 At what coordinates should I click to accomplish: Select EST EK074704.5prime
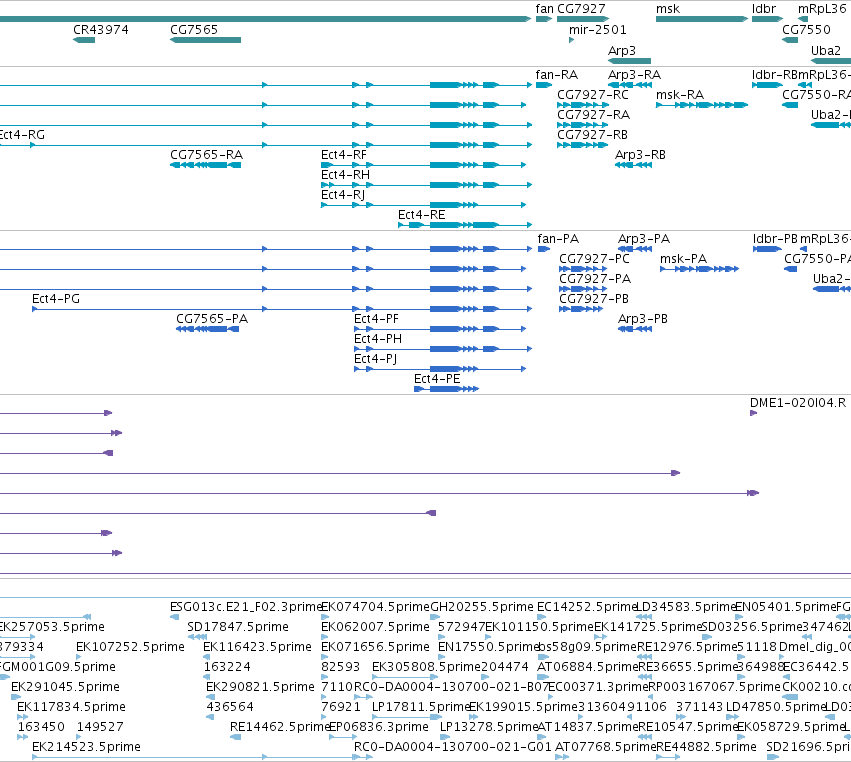[375, 606]
